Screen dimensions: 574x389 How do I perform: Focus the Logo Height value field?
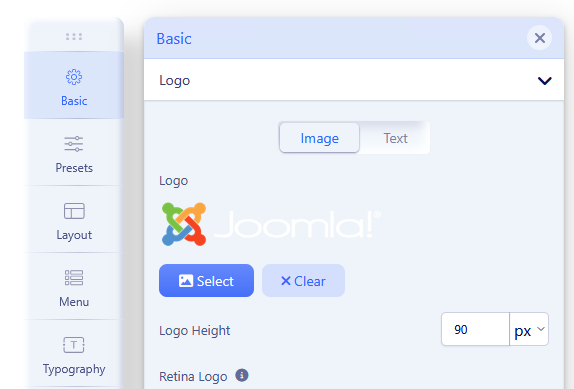475,329
